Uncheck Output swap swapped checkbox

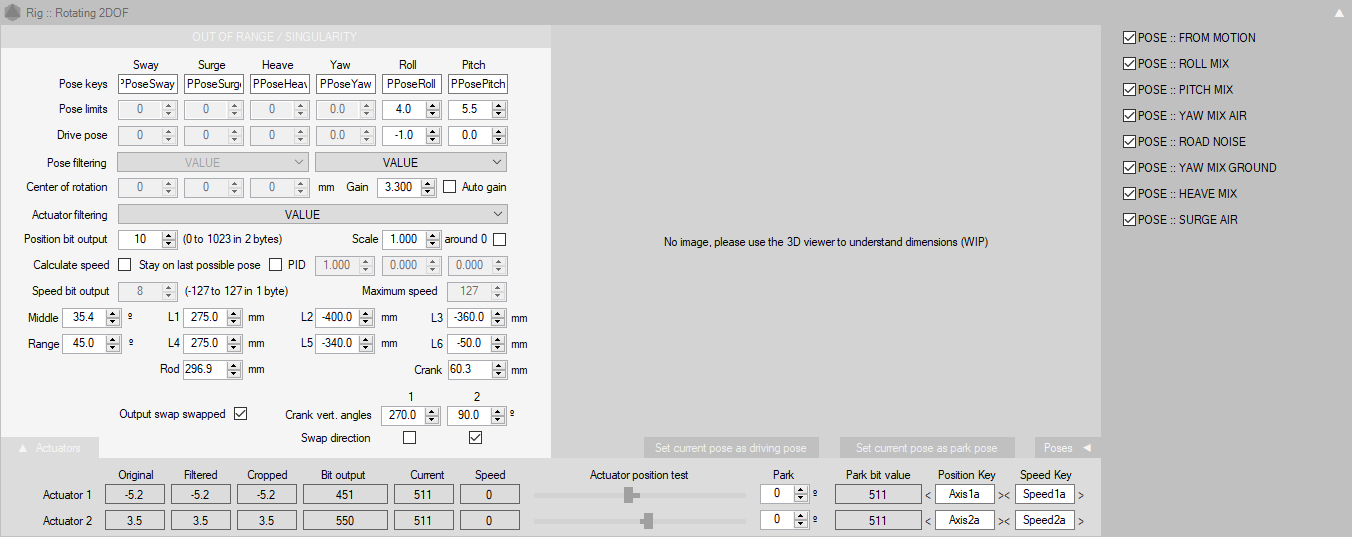click(240, 414)
